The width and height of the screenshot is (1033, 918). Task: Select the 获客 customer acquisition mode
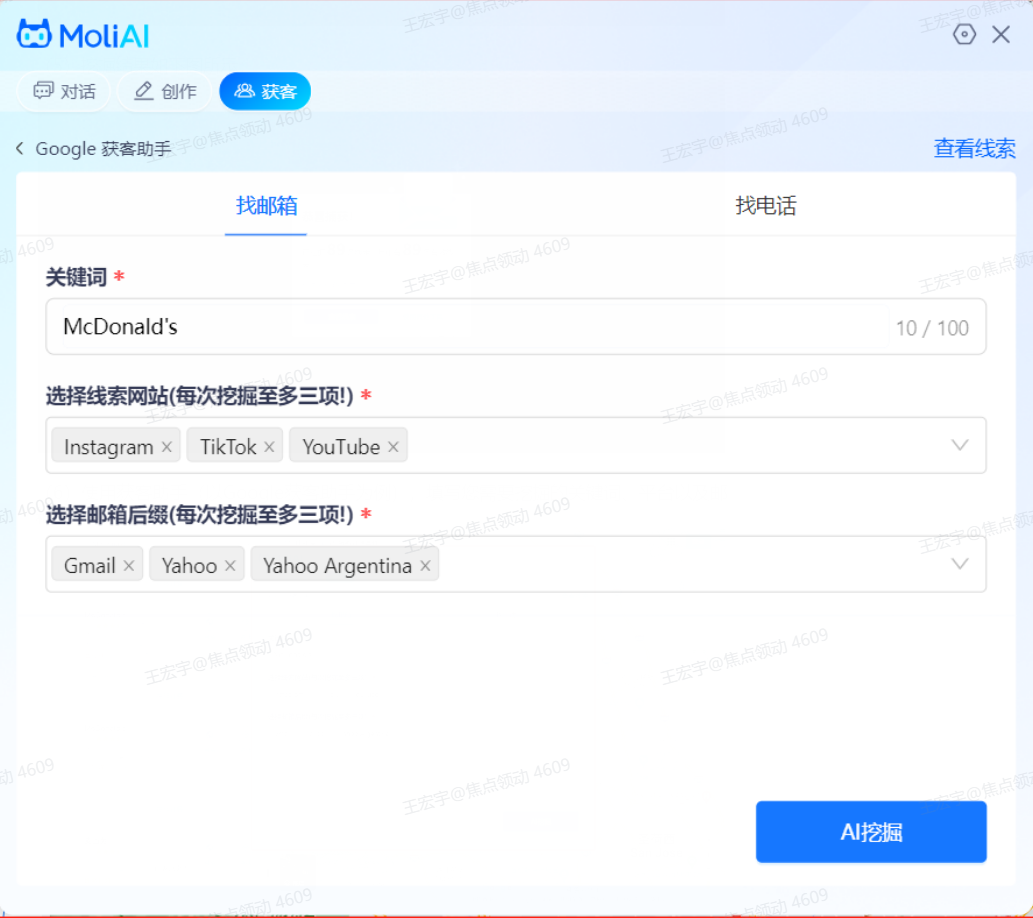pyautogui.click(x=266, y=92)
